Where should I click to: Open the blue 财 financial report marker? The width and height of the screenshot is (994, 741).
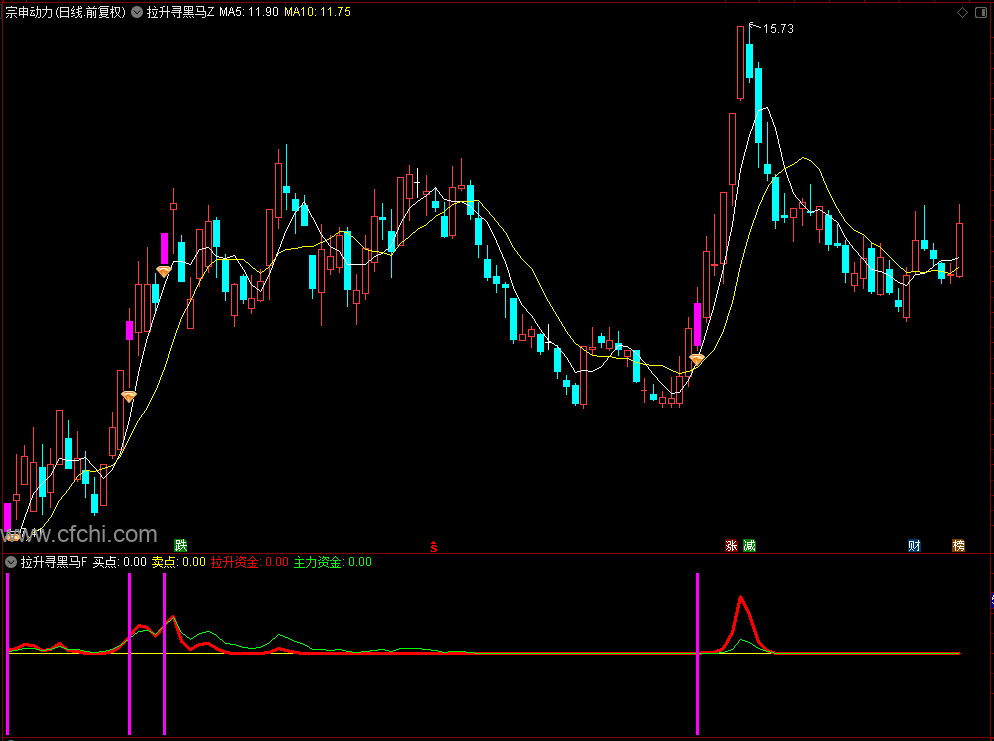point(914,546)
